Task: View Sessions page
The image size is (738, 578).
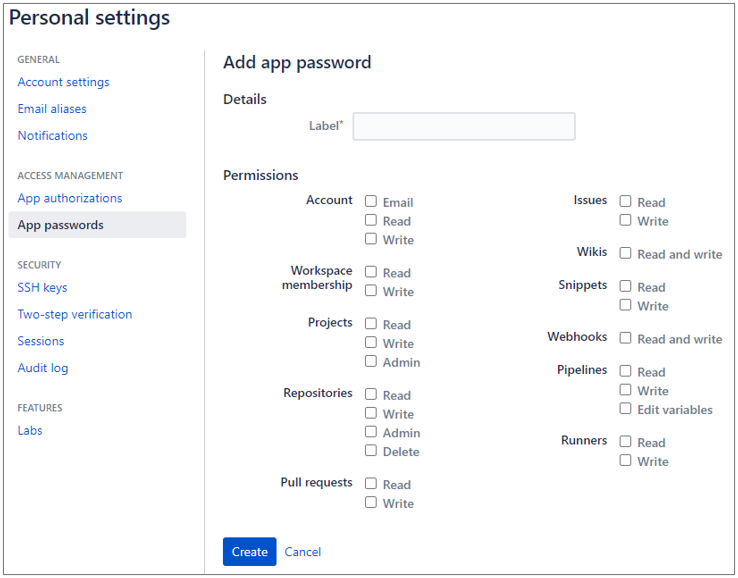Action: [x=41, y=341]
